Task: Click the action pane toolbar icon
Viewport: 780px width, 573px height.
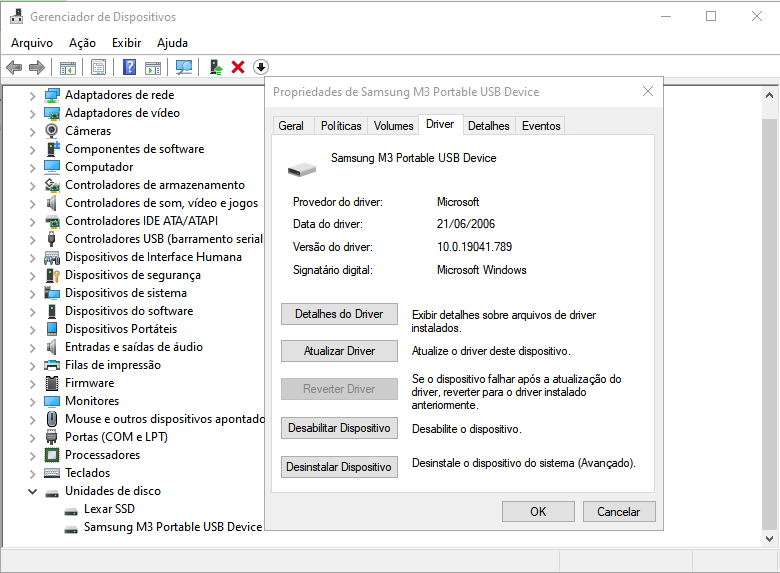Action: (153, 67)
